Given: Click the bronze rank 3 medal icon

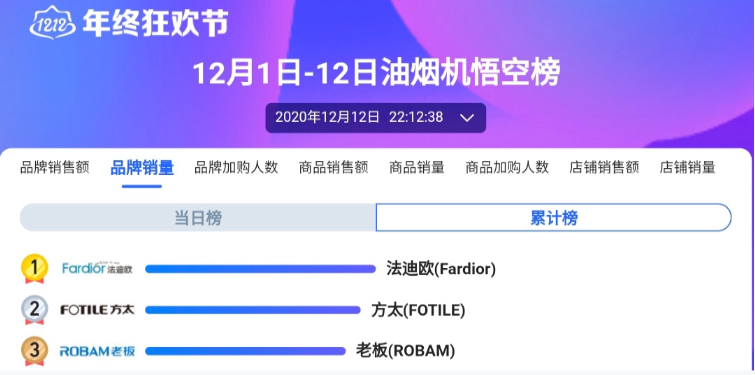Looking at the screenshot, I should (34, 351).
